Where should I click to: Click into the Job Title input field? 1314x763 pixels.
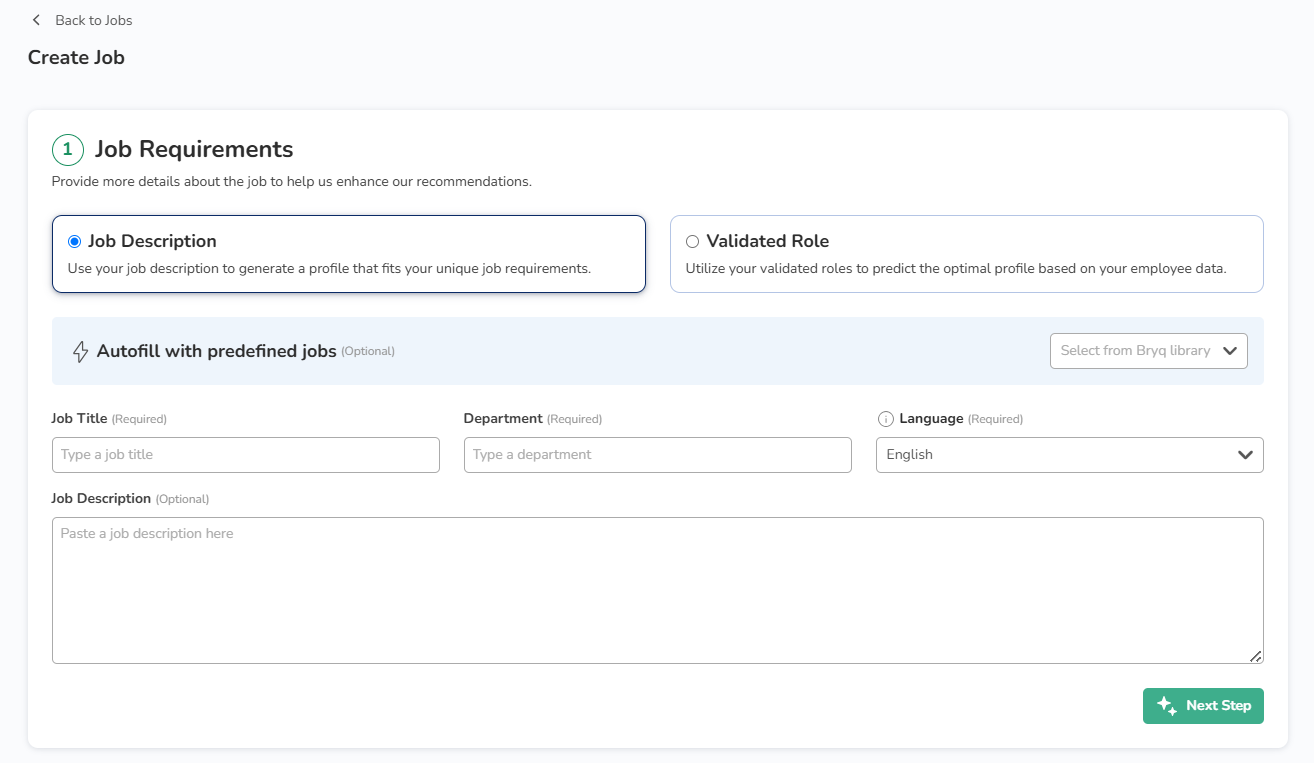[245, 455]
